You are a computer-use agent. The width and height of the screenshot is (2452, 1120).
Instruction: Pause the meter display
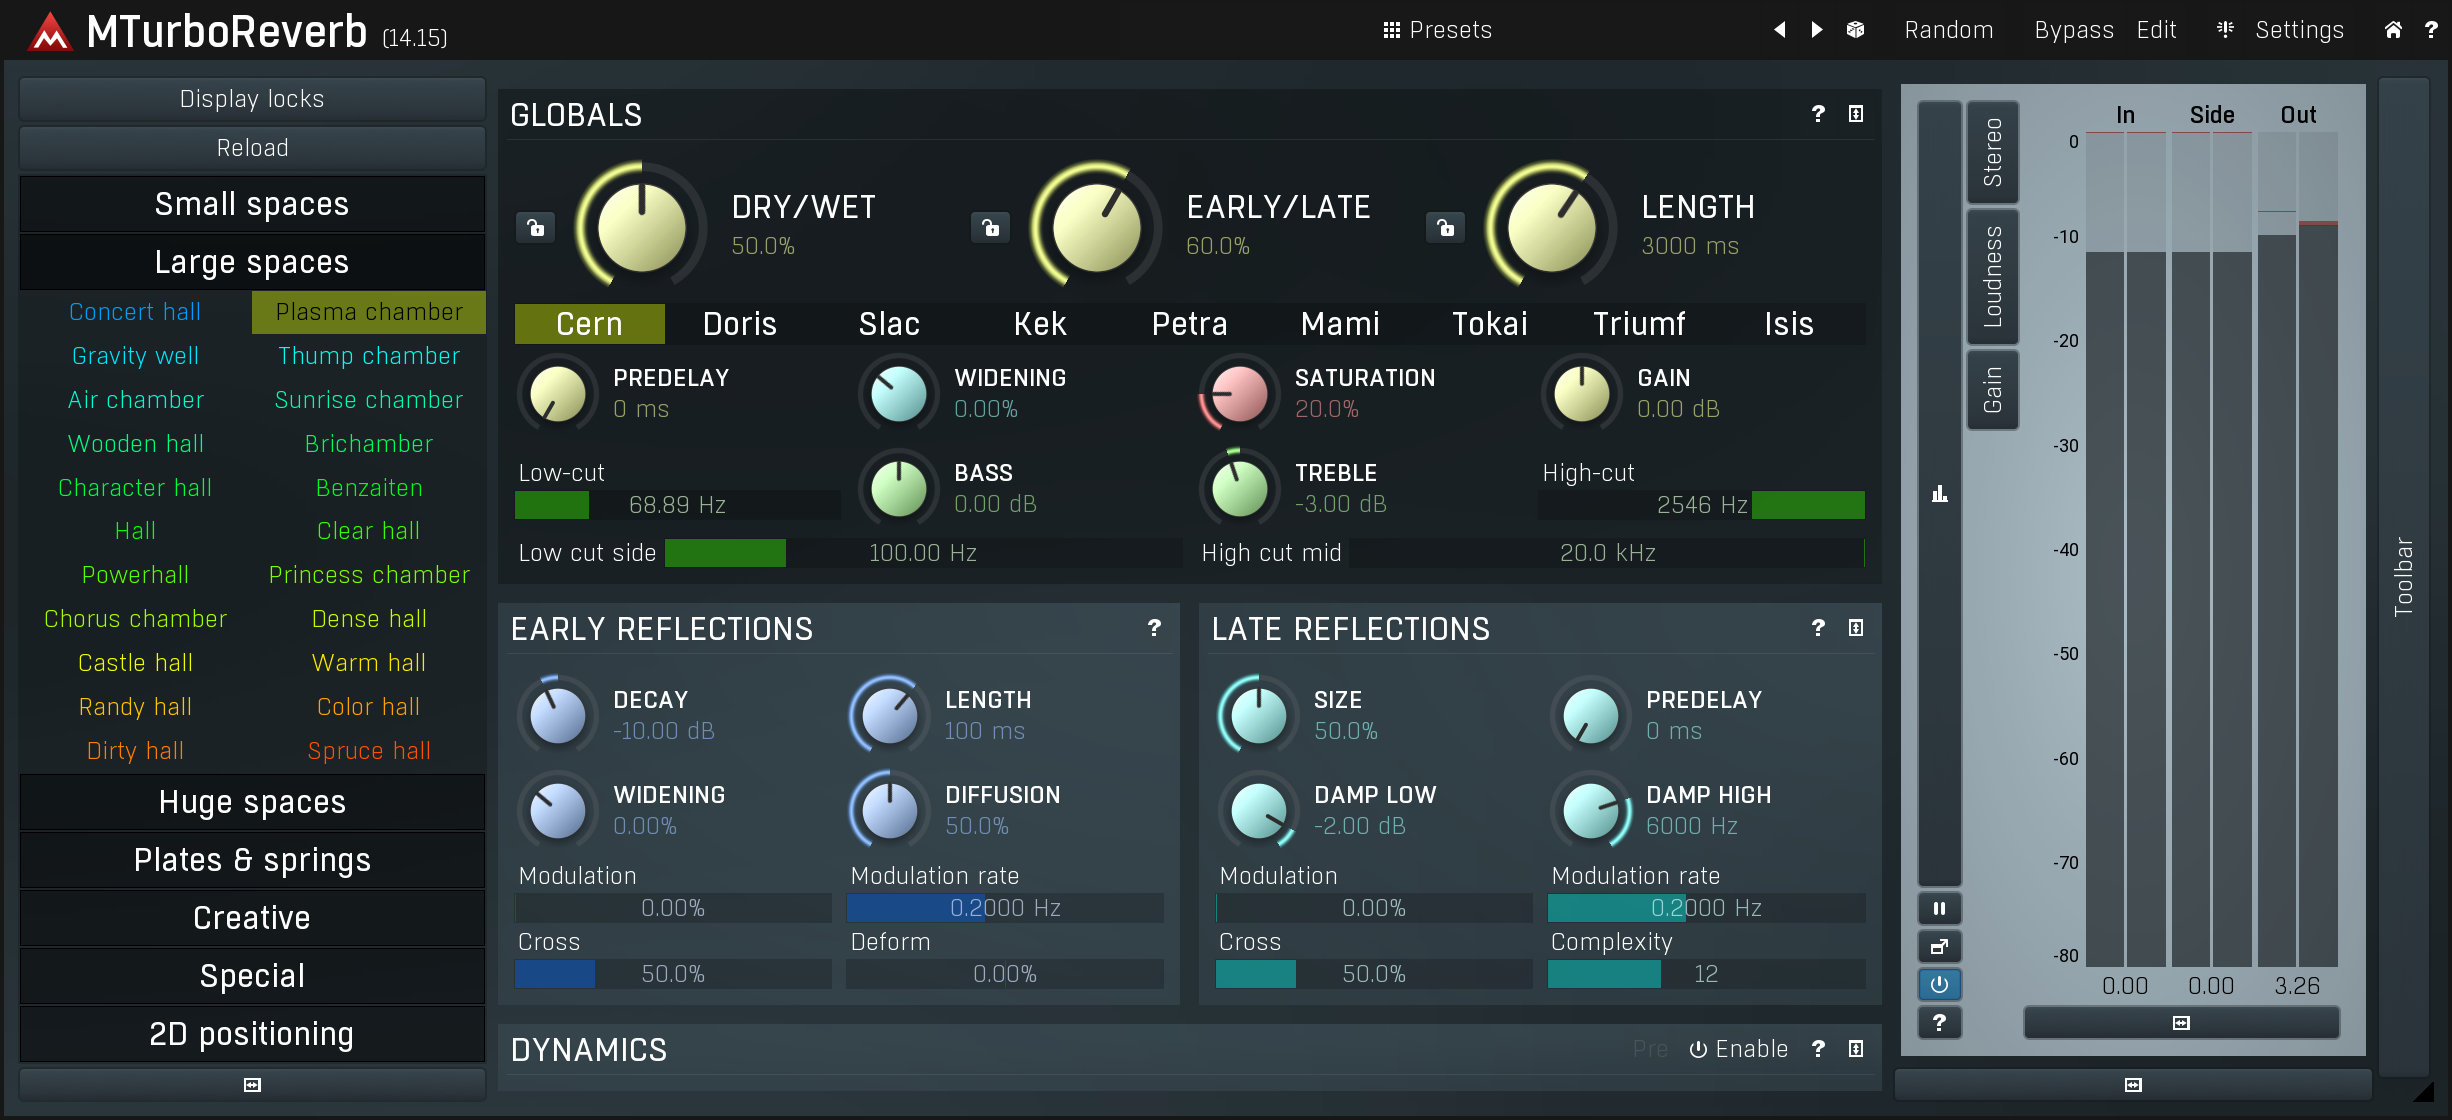point(1939,909)
